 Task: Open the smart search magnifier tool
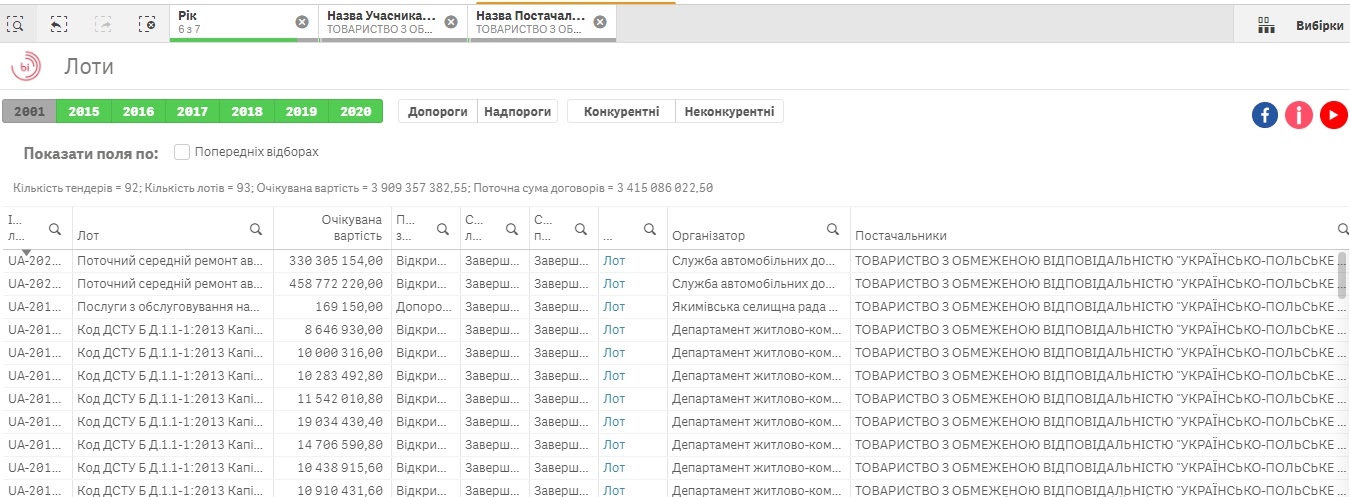point(17,22)
